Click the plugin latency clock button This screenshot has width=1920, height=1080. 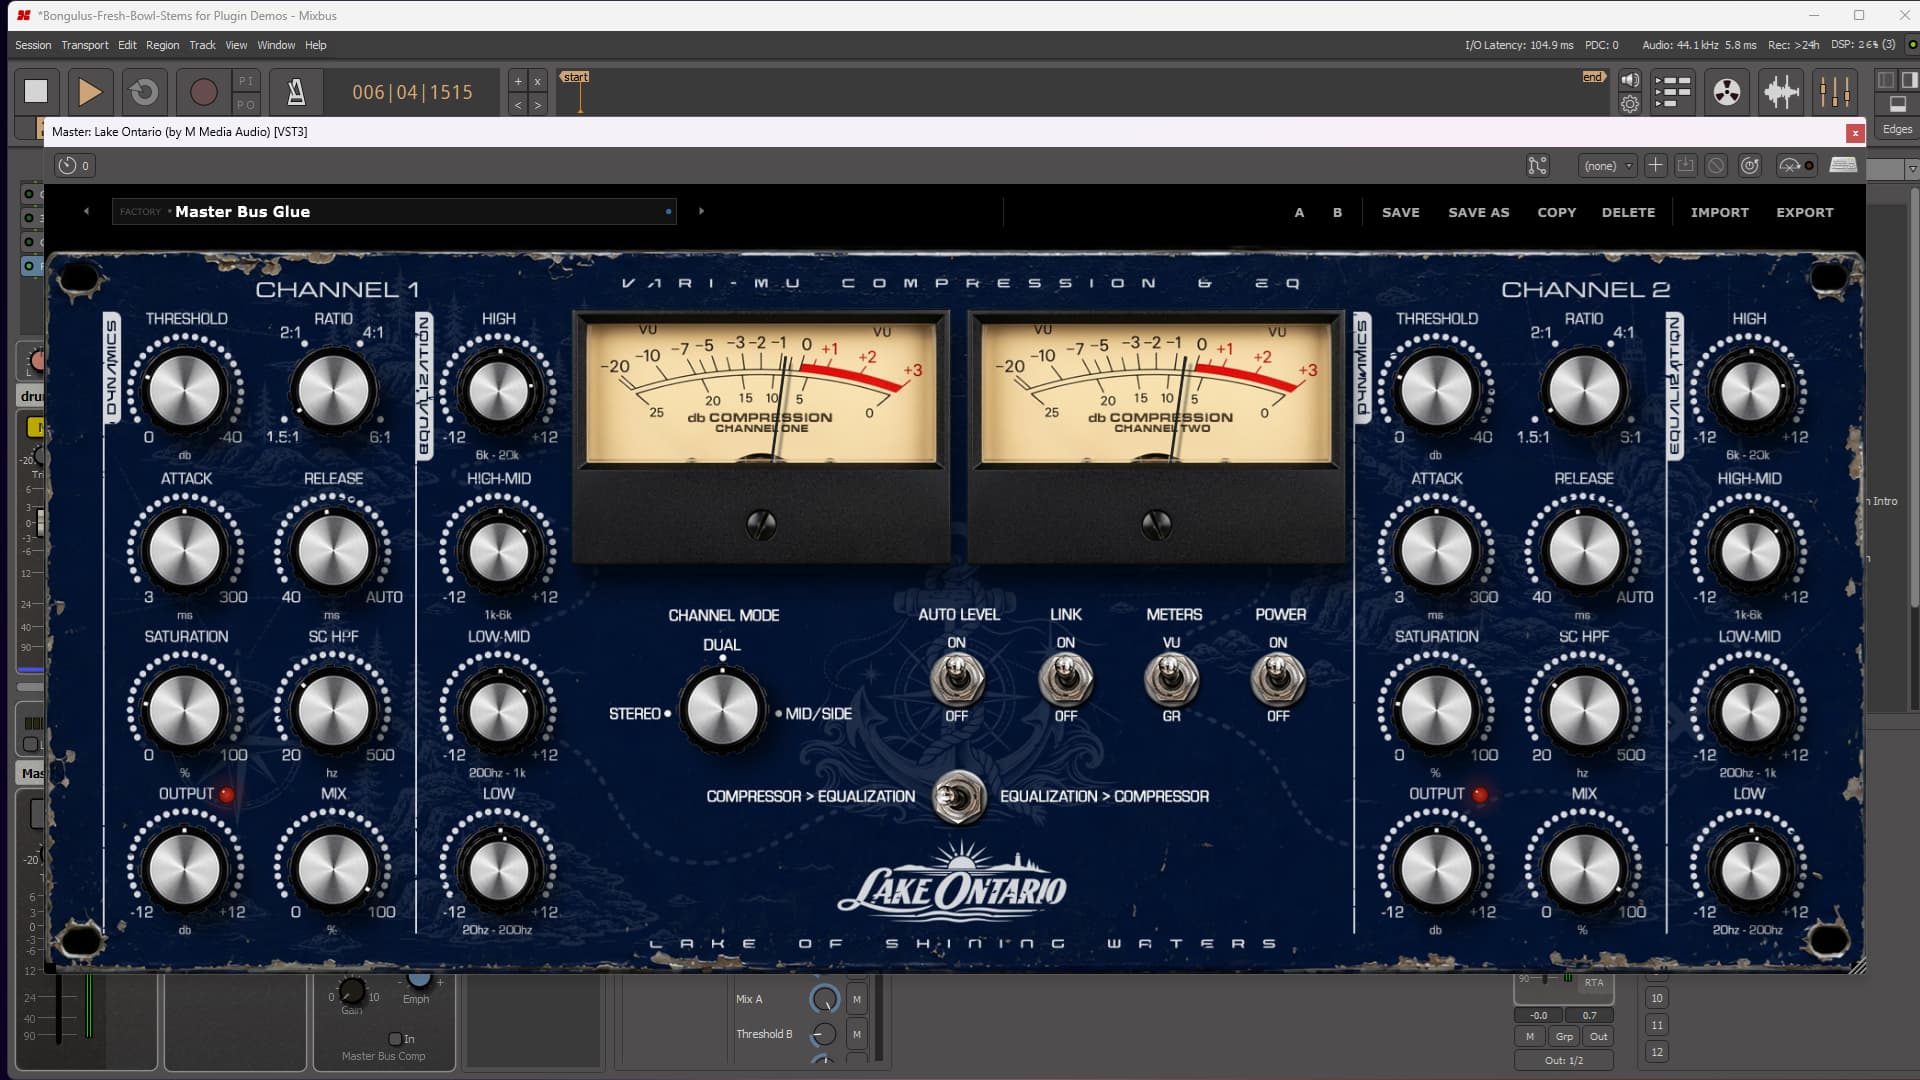click(x=75, y=166)
